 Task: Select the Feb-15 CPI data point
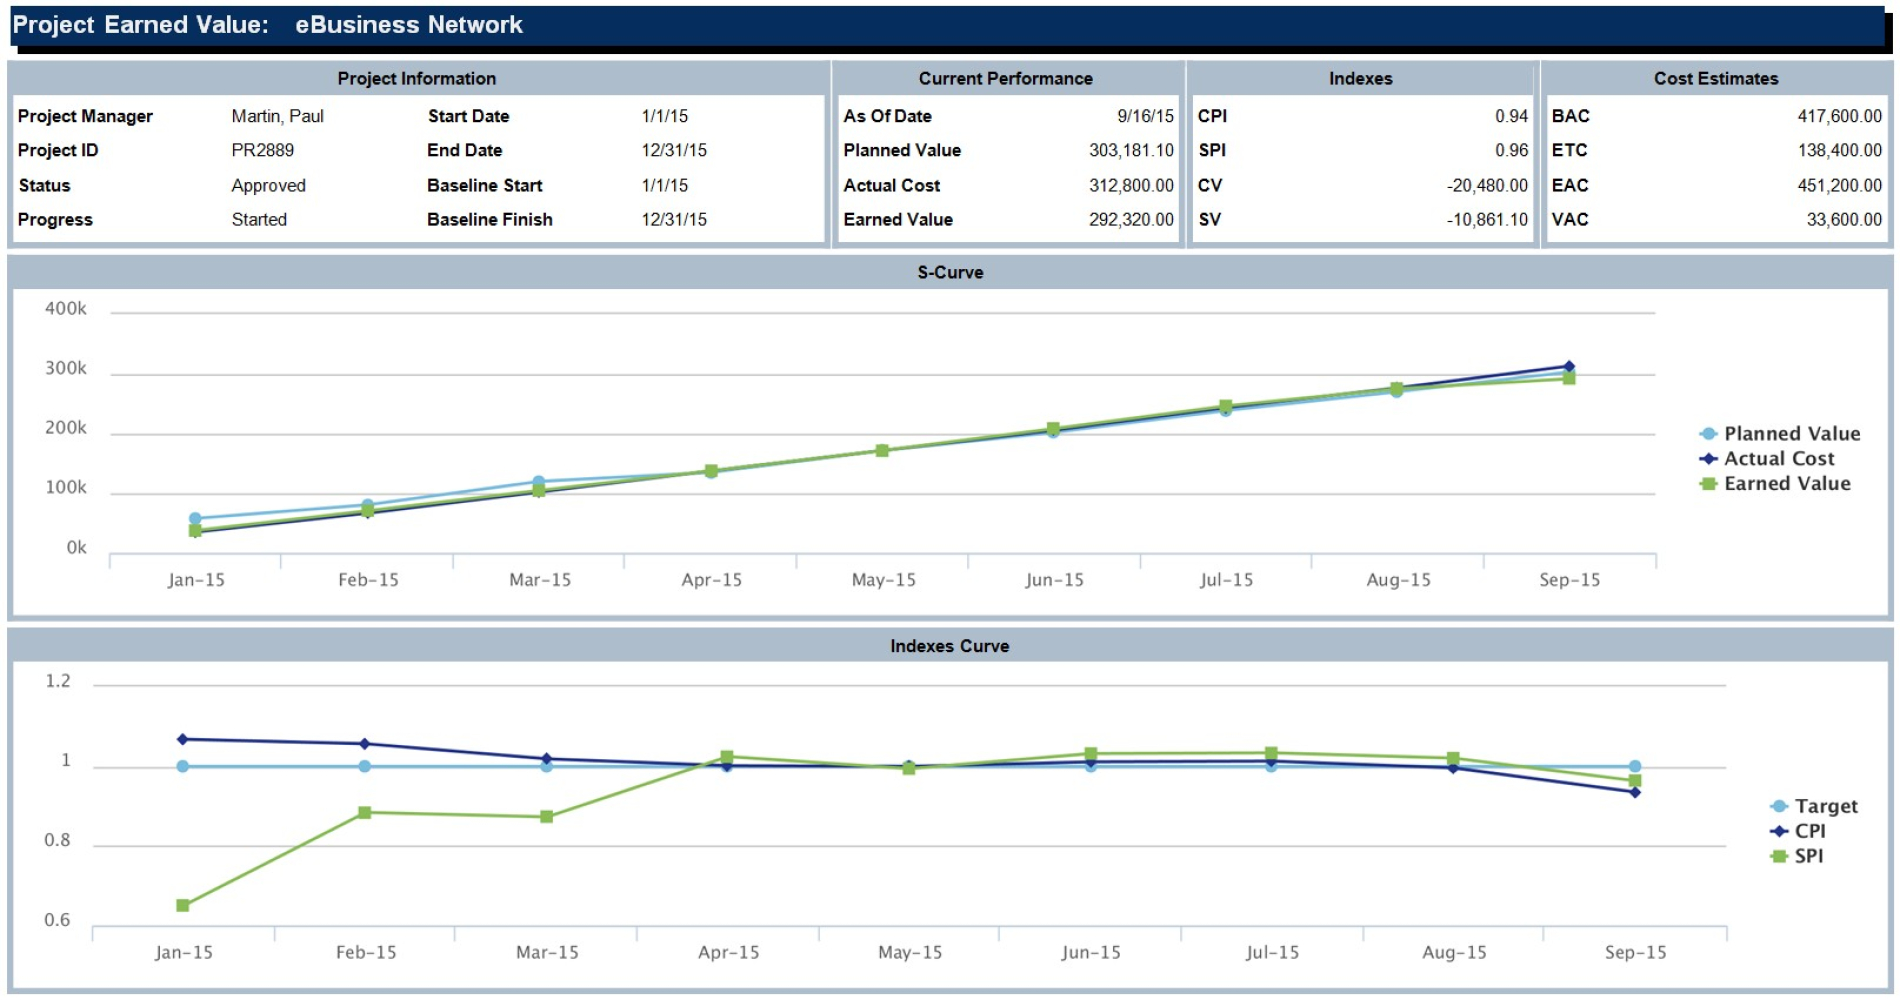pyautogui.click(x=365, y=744)
